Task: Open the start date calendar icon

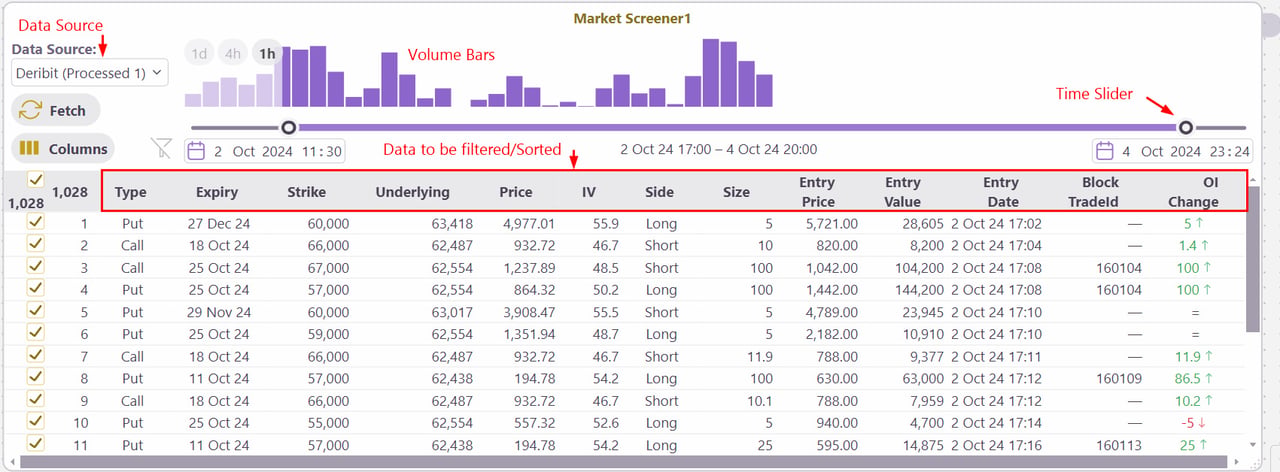Action: [197, 151]
